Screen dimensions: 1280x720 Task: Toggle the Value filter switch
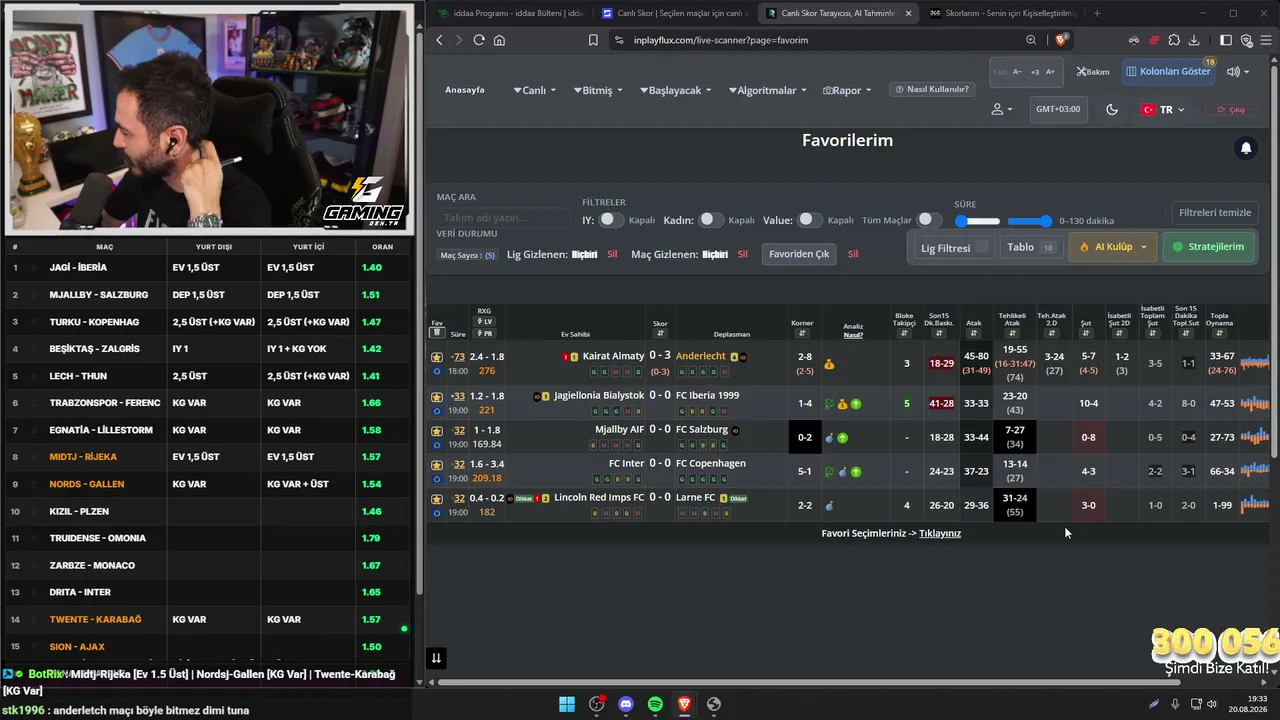(810, 220)
